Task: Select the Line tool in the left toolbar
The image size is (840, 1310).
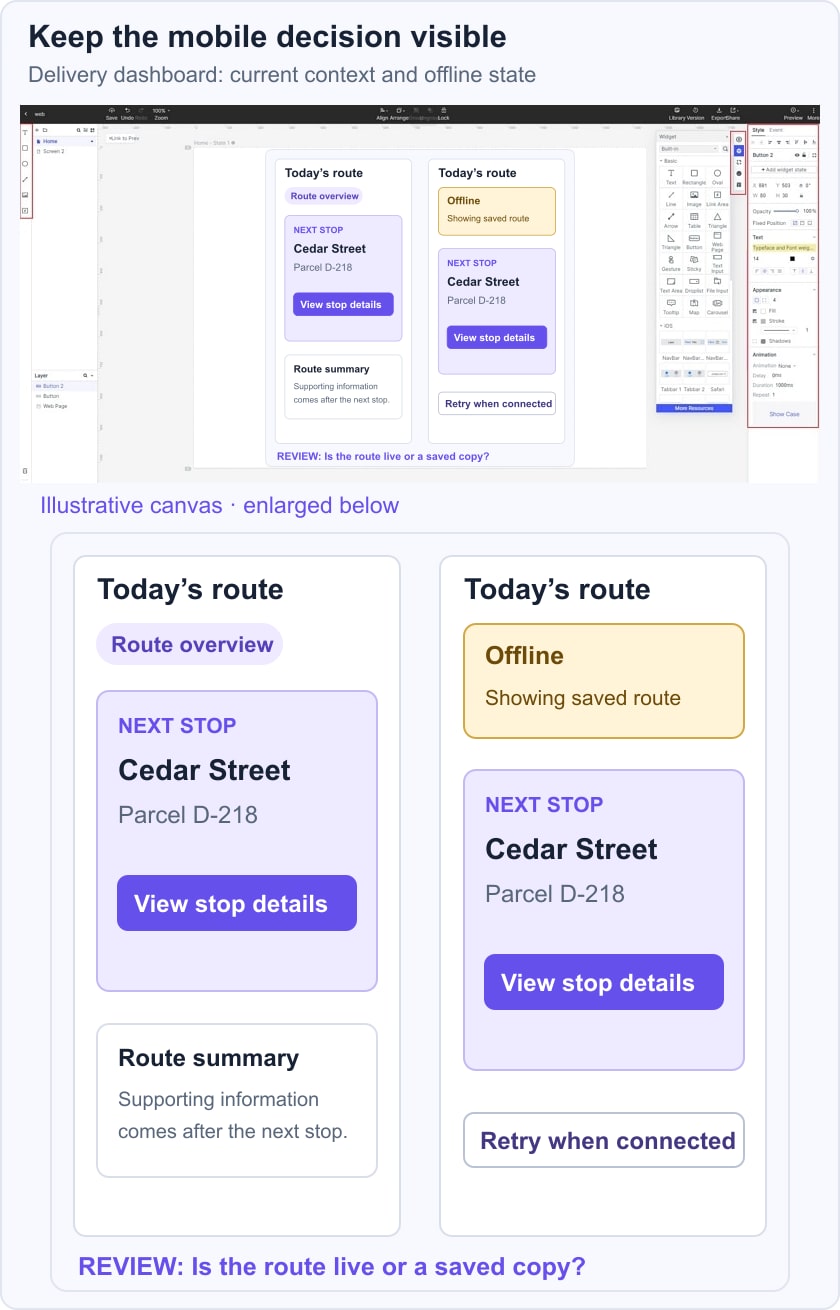Action: click(25, 179)
